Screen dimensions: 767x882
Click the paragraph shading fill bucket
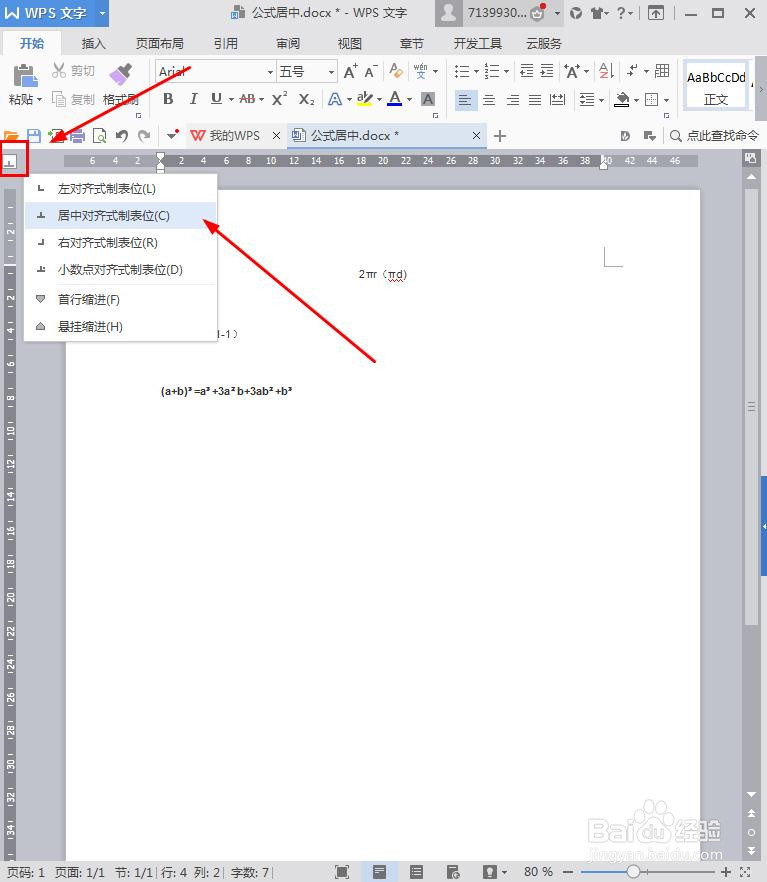click(x=622, y=100)
